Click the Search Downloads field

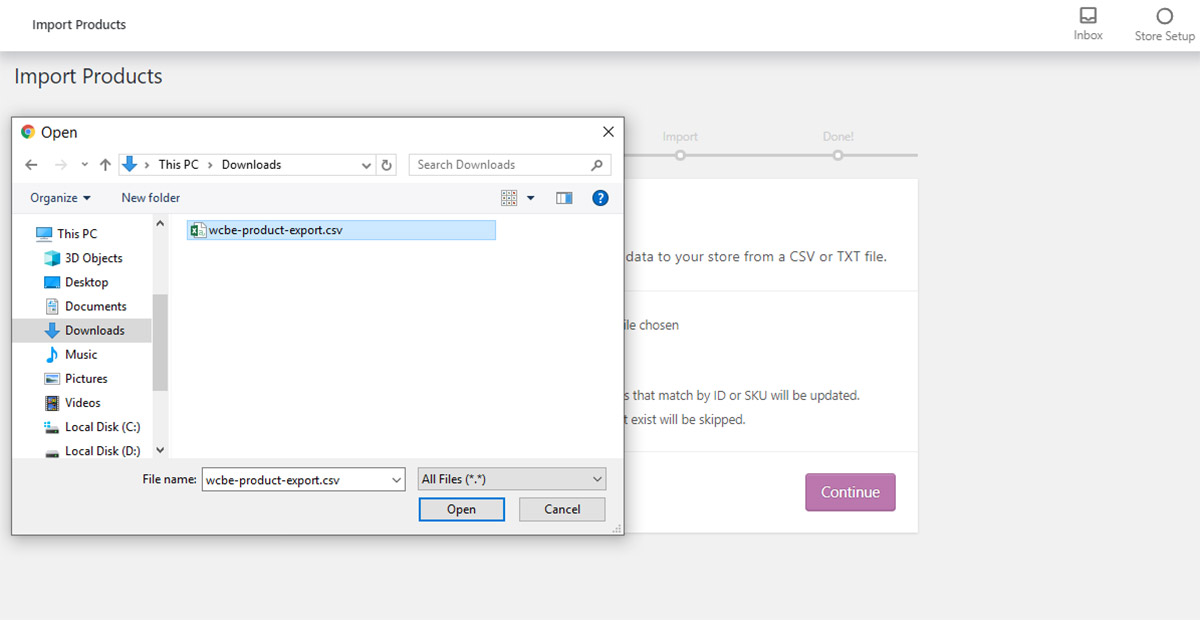coord(500,165)
